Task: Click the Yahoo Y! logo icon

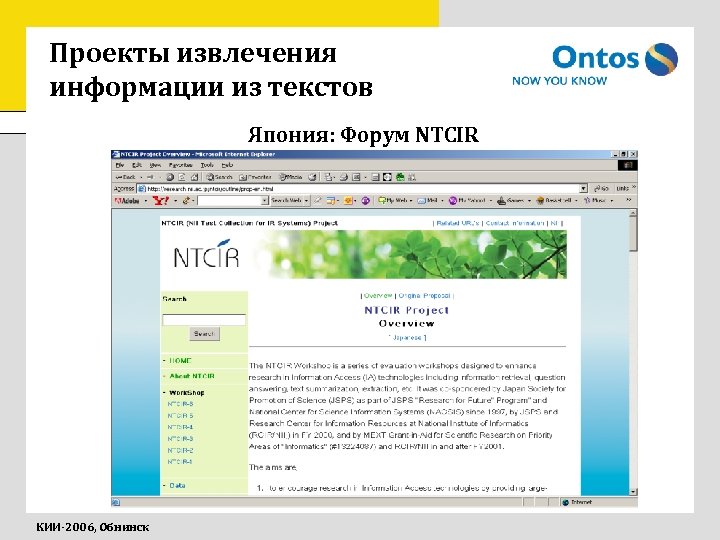Action: [x=161, y=200]
